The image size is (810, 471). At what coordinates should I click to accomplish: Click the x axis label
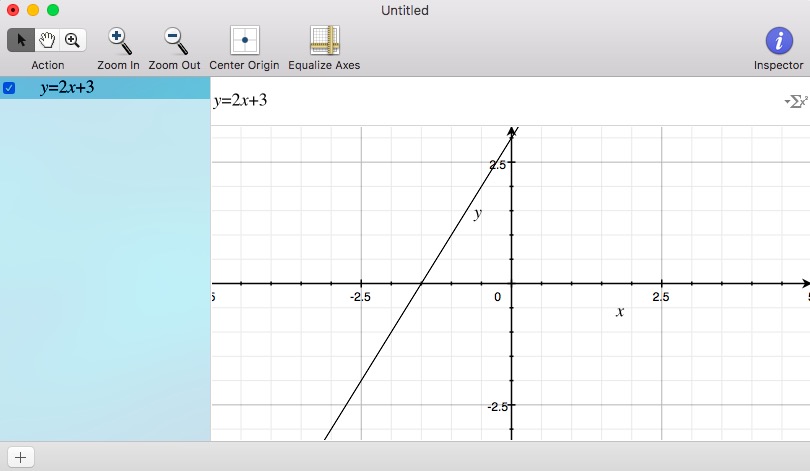point(620,312)
